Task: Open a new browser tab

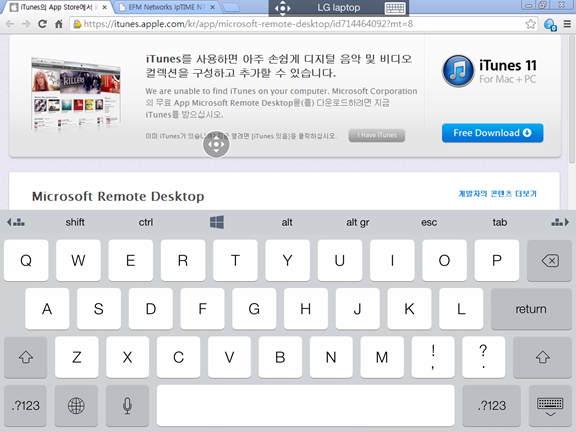Action: click(x=231, y=7)
